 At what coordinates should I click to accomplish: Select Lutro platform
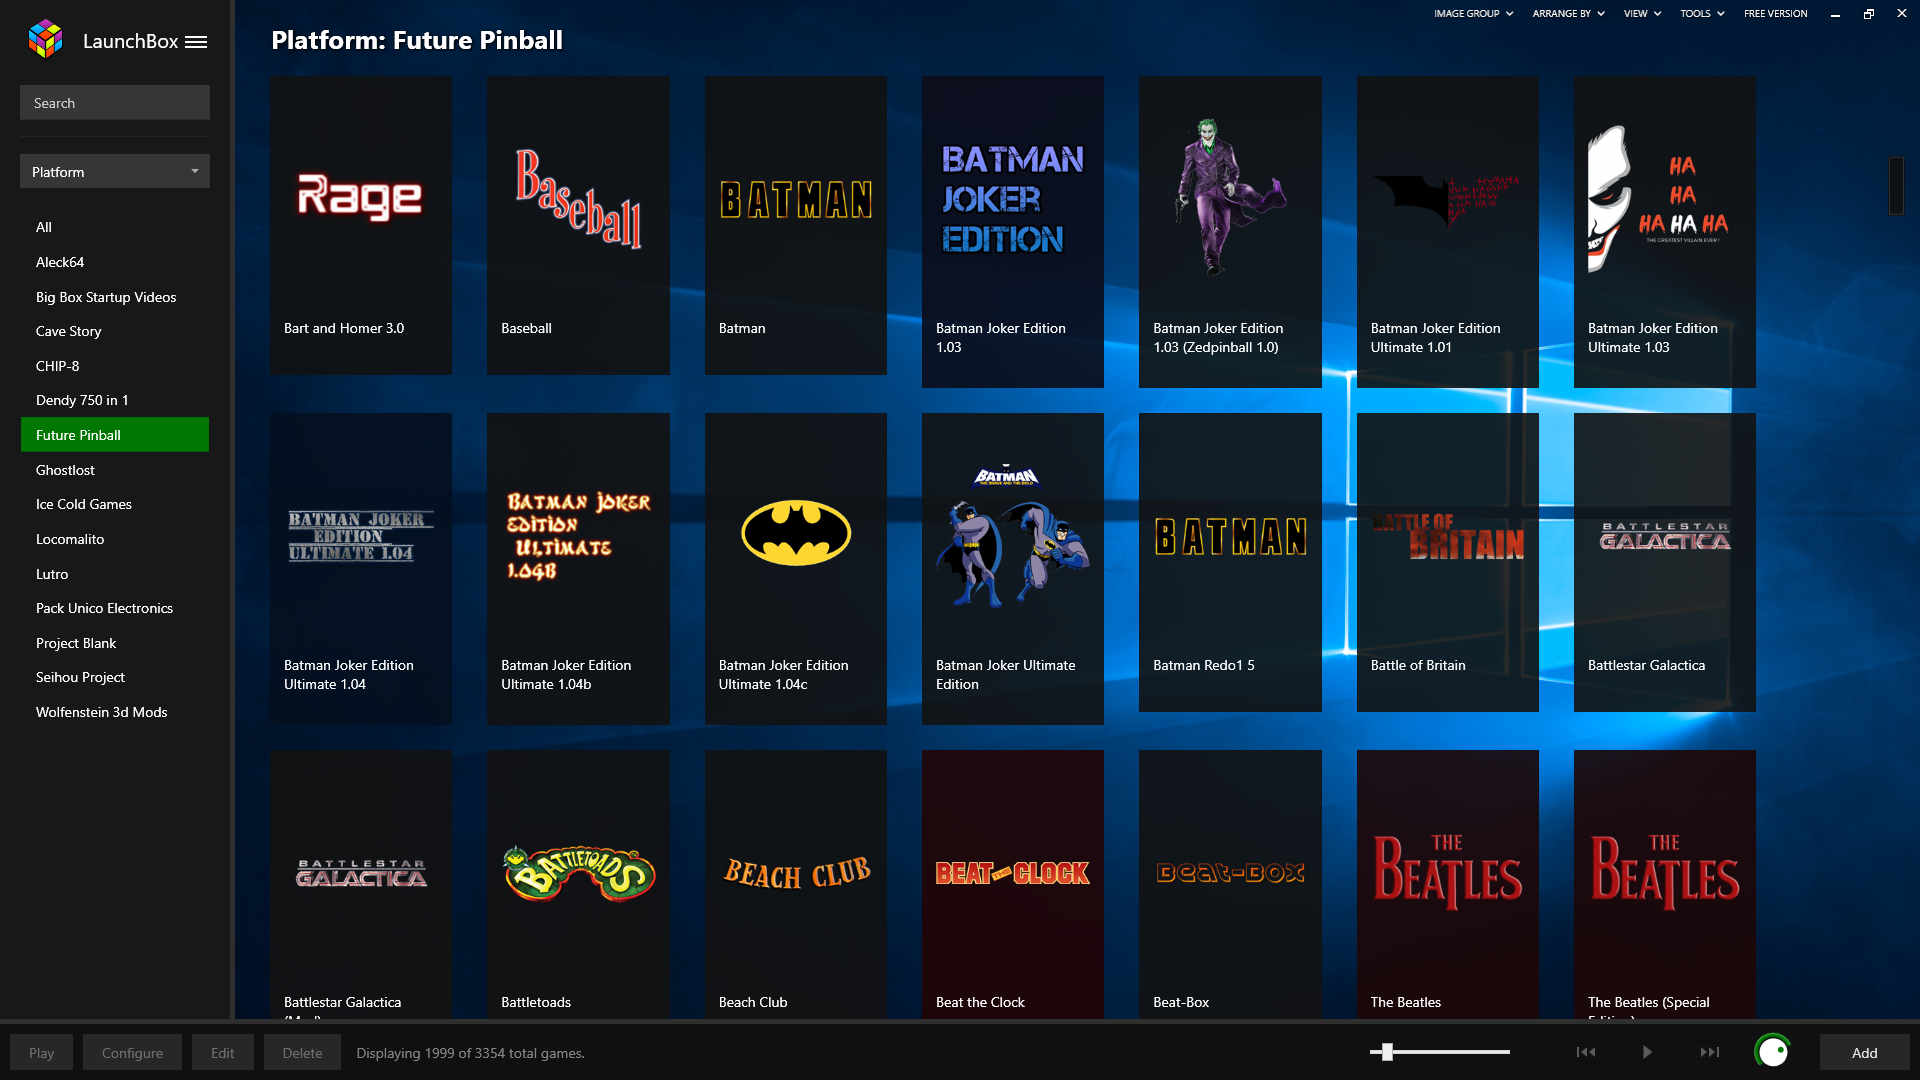point(115,574)
